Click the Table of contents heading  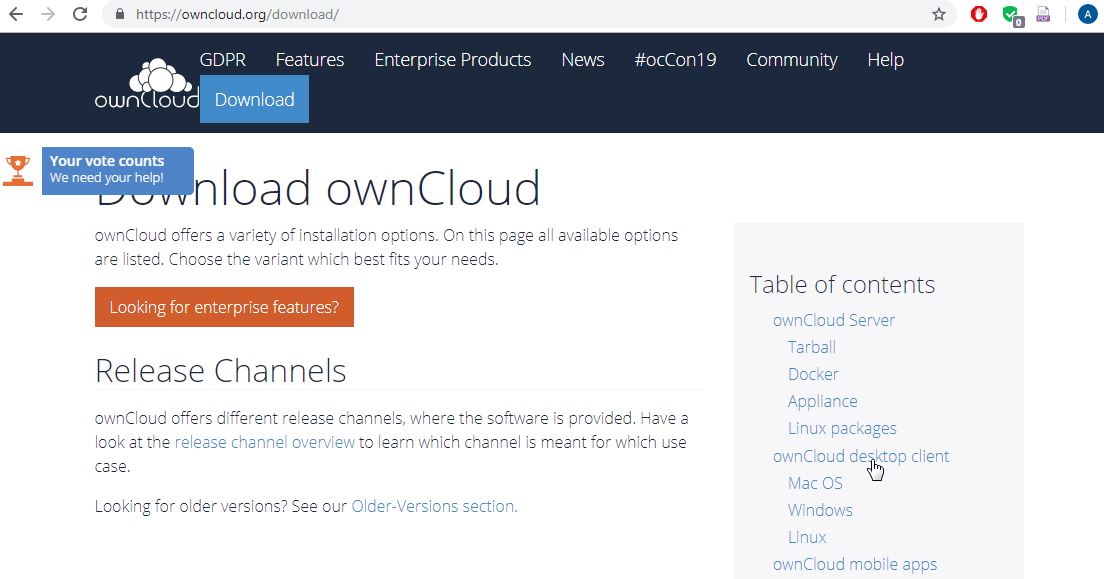point(842,285)
